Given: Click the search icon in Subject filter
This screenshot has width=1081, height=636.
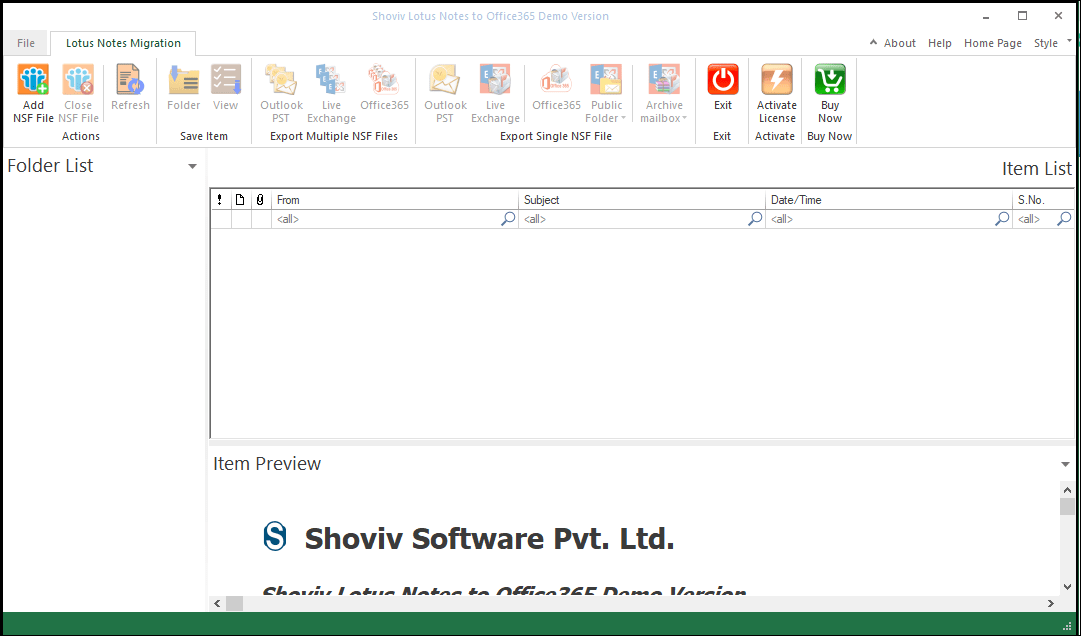Looking at the screenshot, I should tap(754, 218).
